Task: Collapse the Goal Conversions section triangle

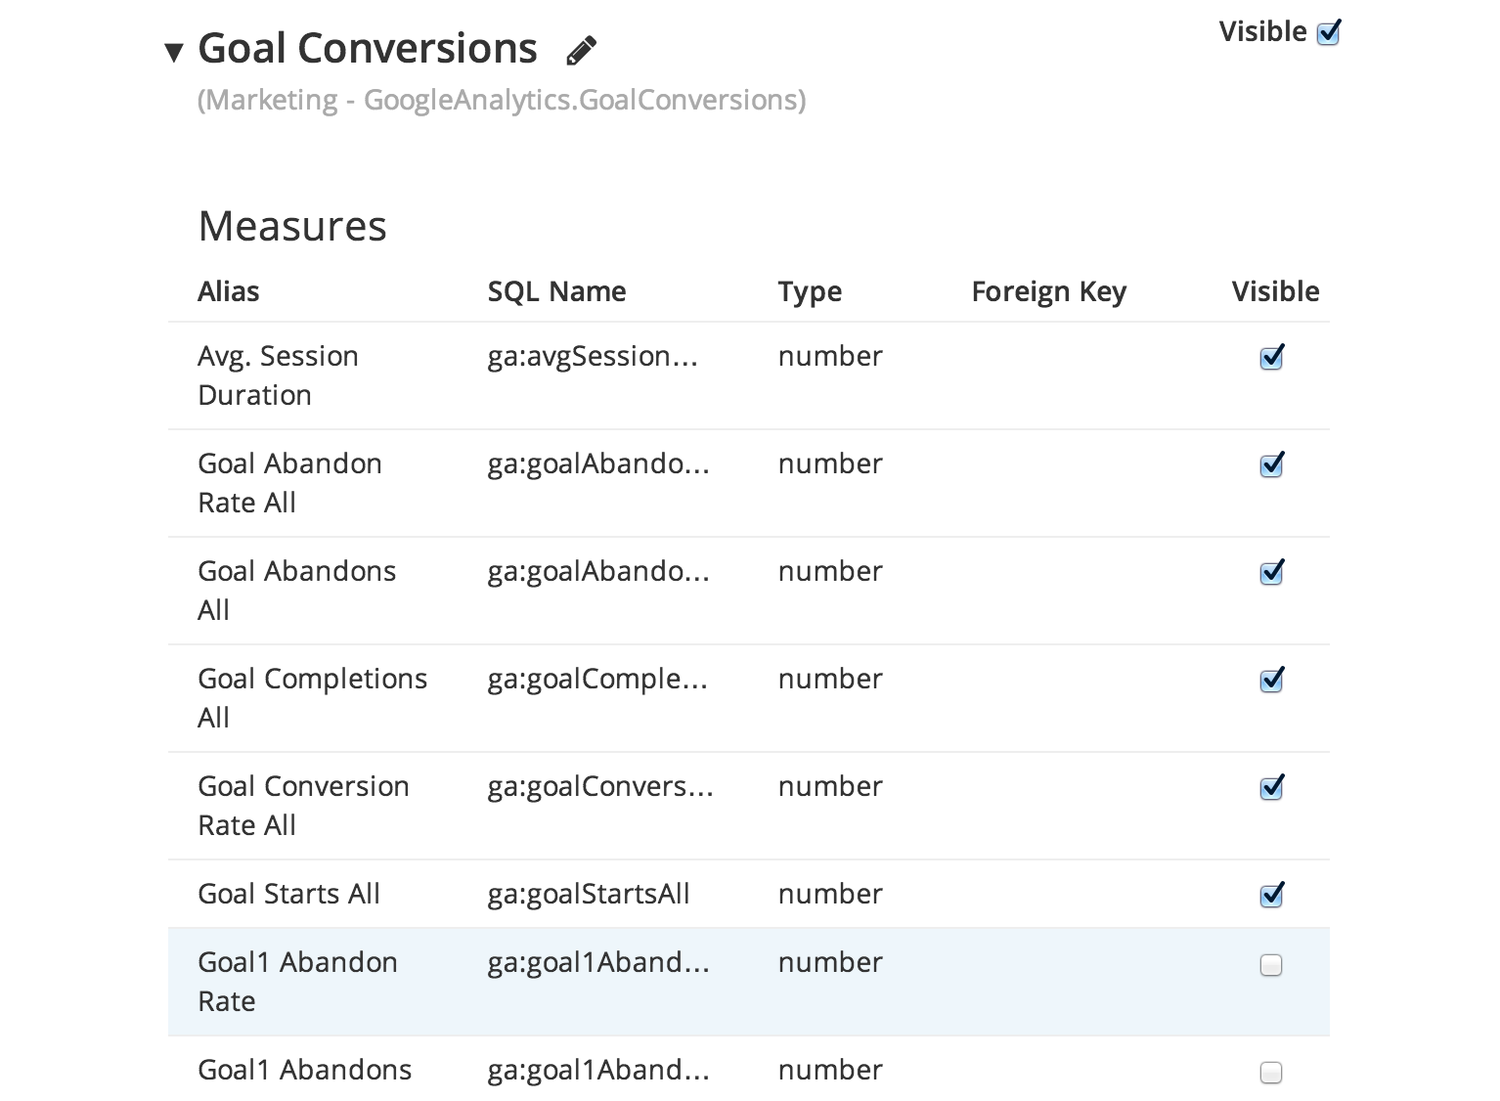Action: point(174,52)
